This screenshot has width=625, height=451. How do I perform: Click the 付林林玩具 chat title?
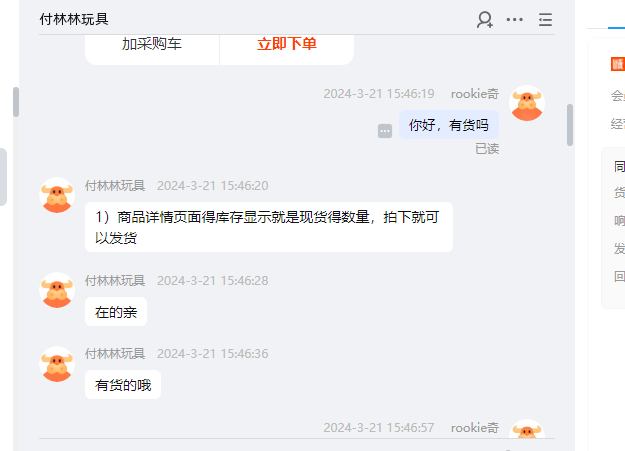point(74,19)
